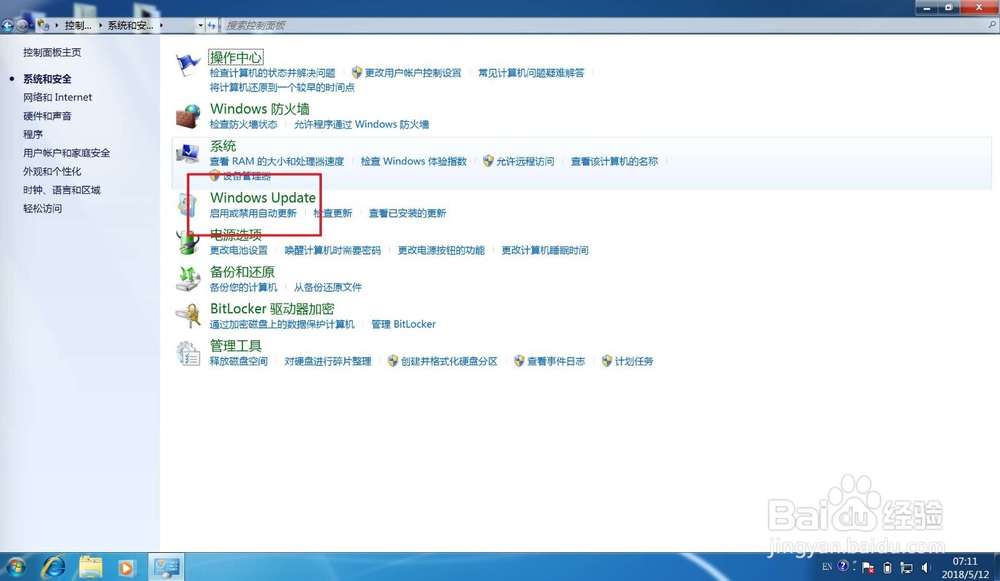Click the 检查更新 link
The width and height of the screenshot is (1000, 581).
333,213
